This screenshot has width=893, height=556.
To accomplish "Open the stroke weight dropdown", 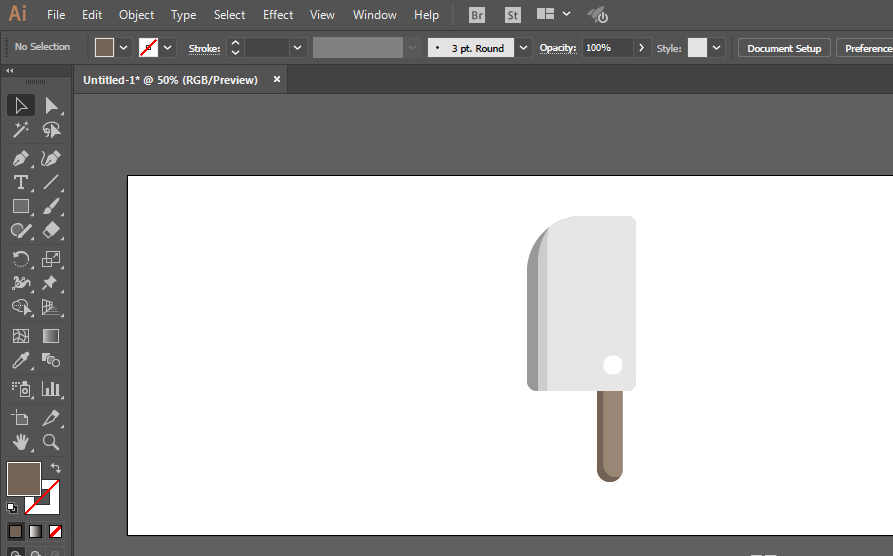I will tap(298, 48).
